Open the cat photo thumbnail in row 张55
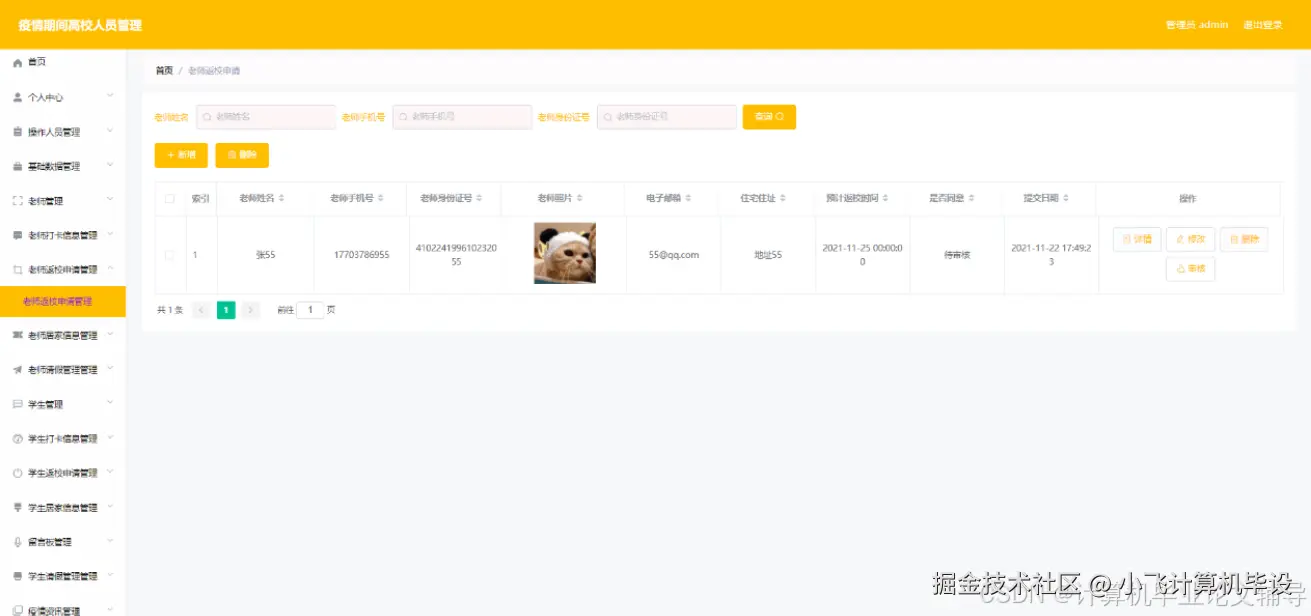Image resolution: width=1311 pixels, height=616 pixels. [x=565, y=253]
